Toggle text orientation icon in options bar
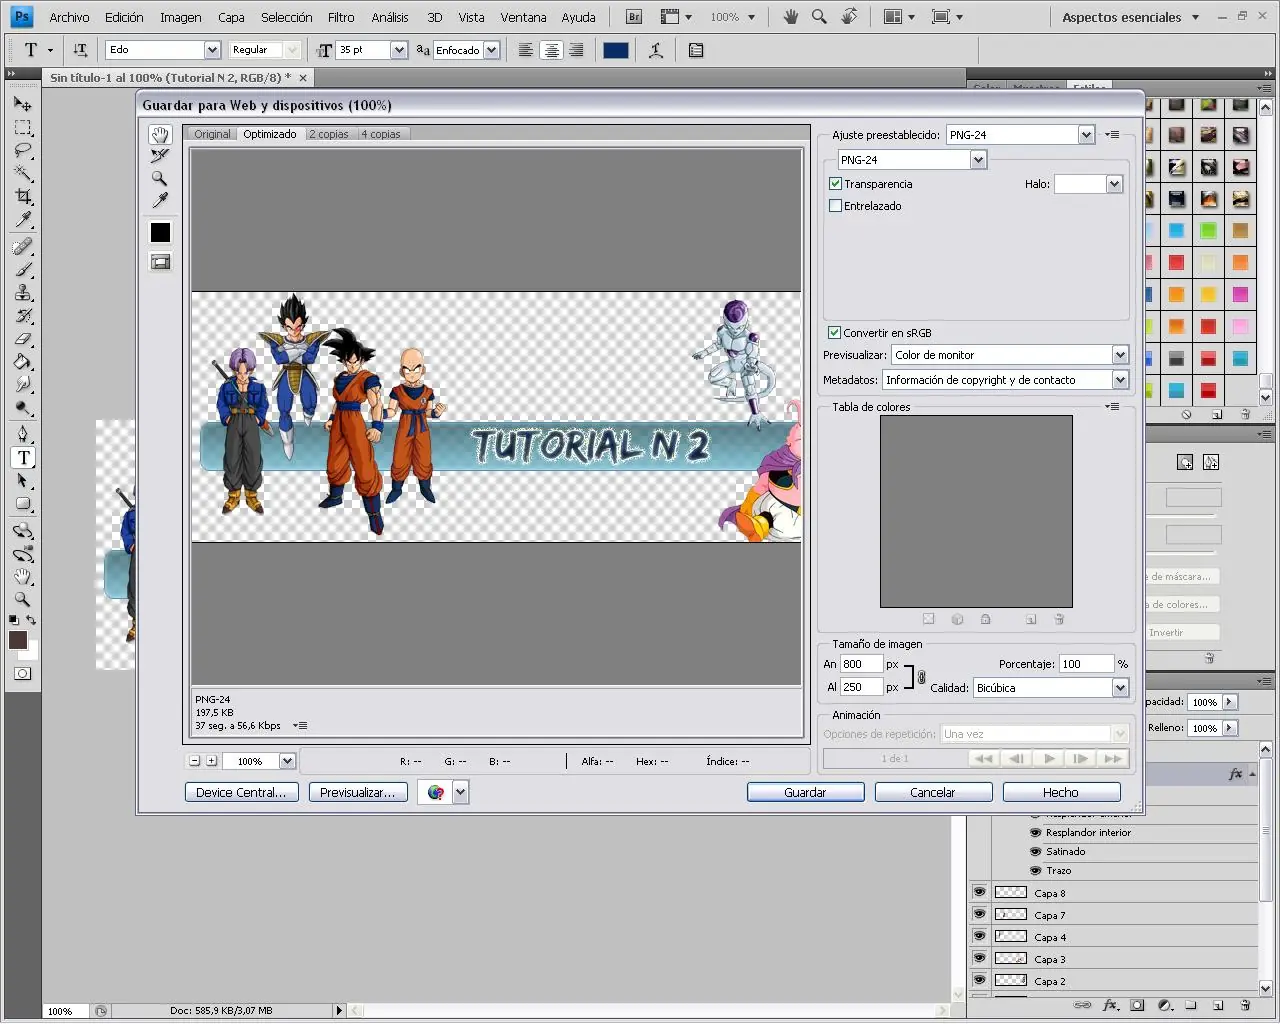The width and height of the screenshot is (1280, 1024). tap(80, 50)
